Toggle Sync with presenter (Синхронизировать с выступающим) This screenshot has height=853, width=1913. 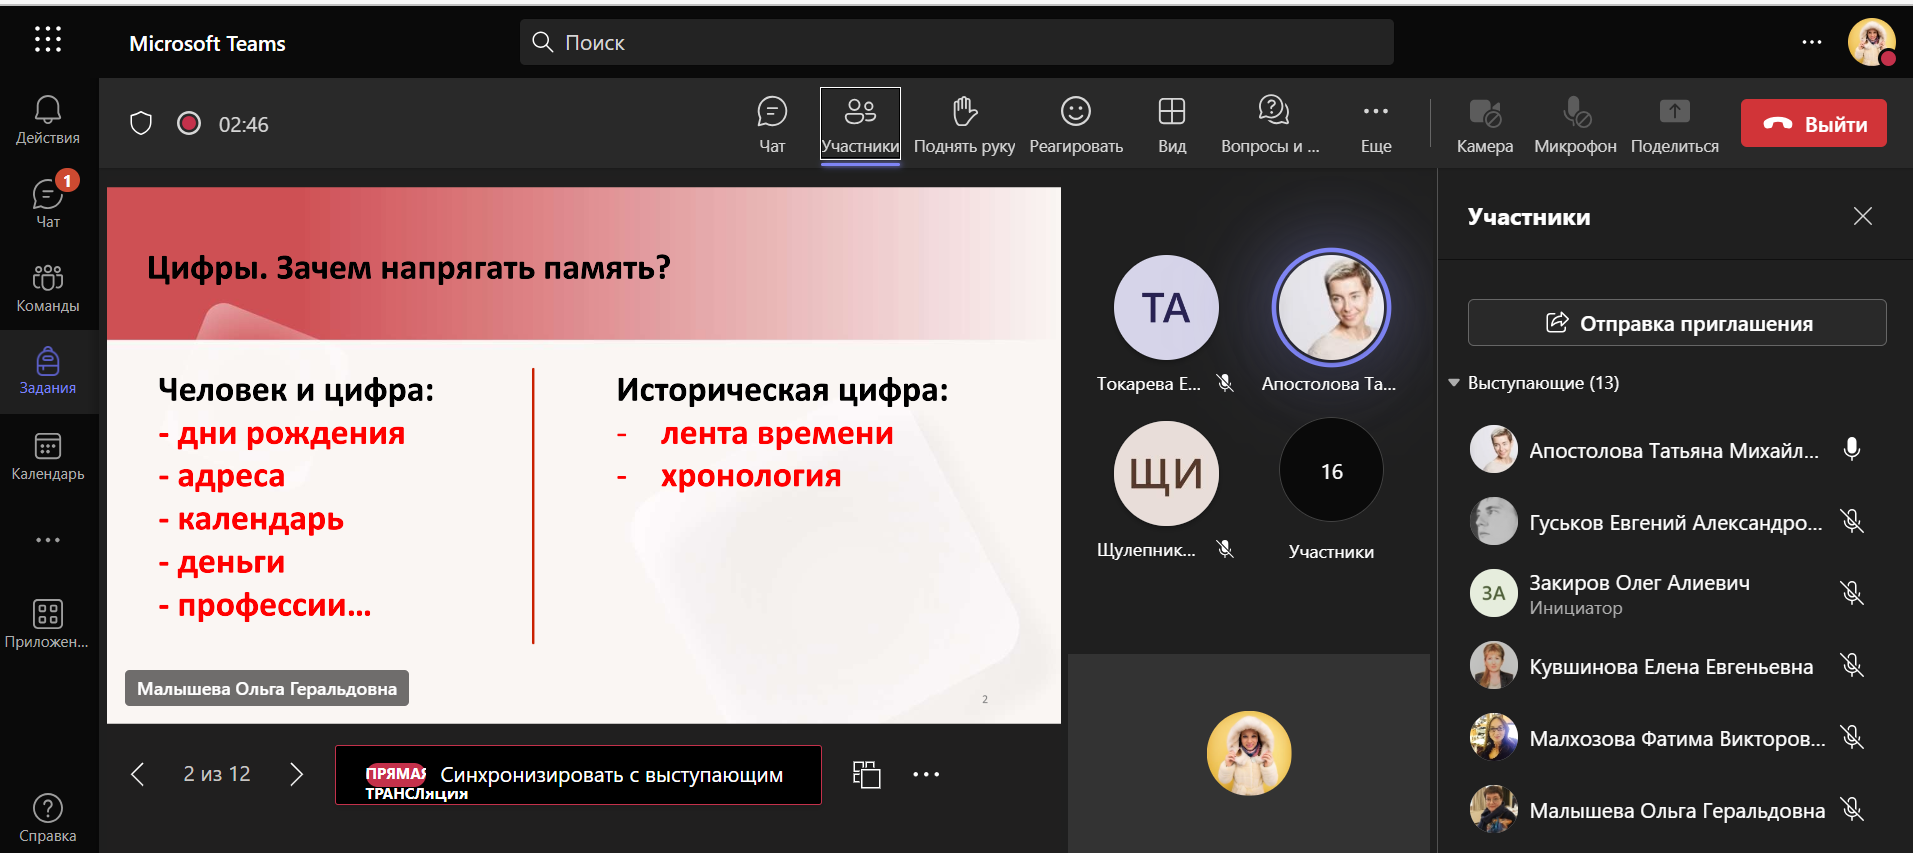tap(578, 775)
